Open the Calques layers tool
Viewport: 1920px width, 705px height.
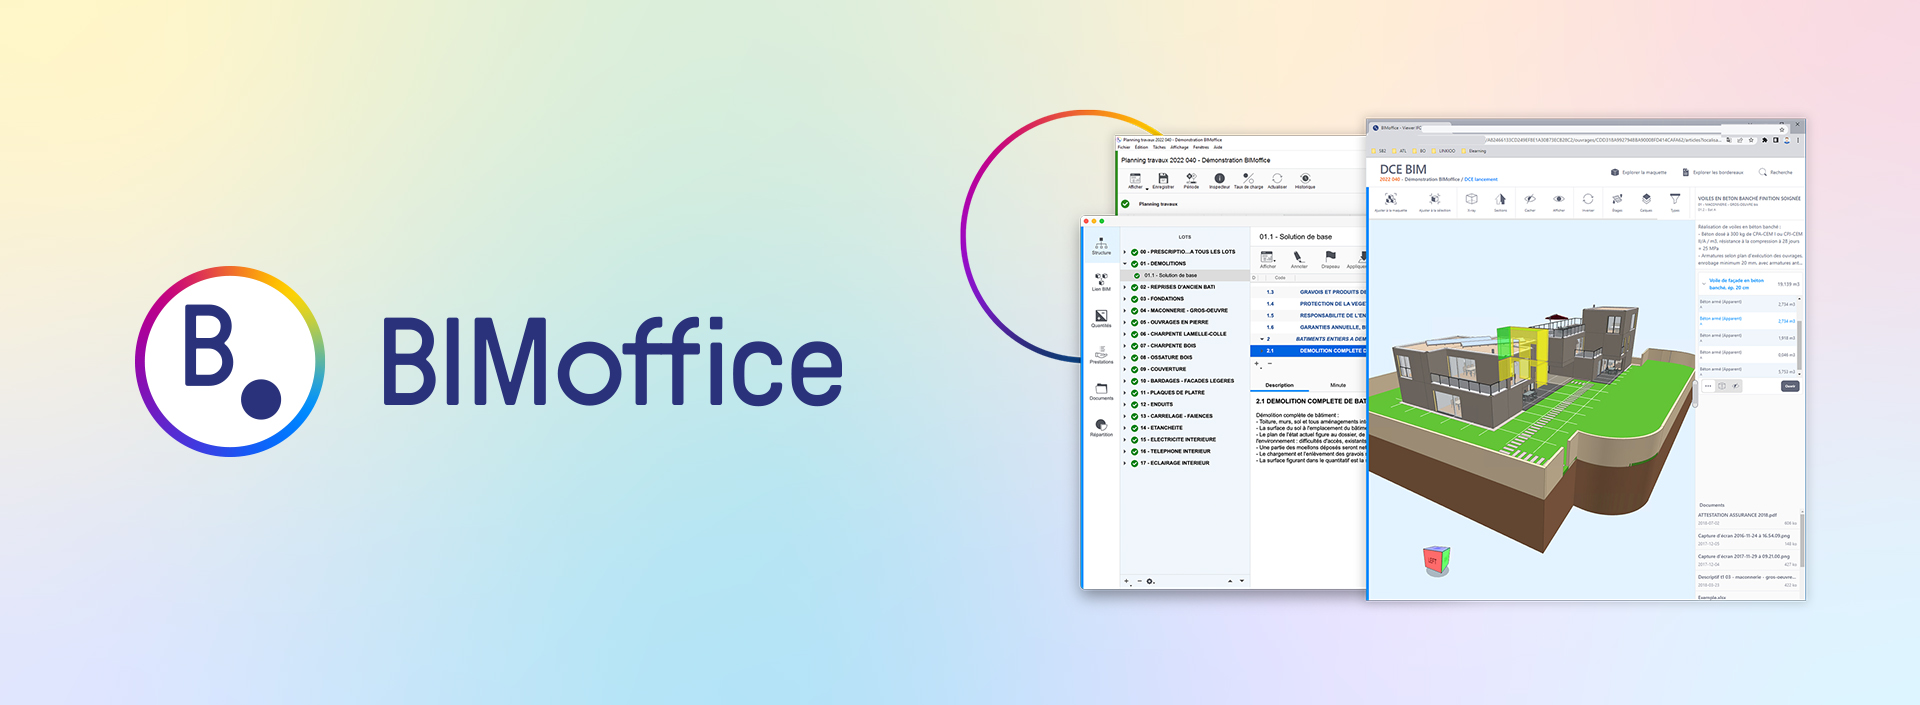(x=1646, y=202)
